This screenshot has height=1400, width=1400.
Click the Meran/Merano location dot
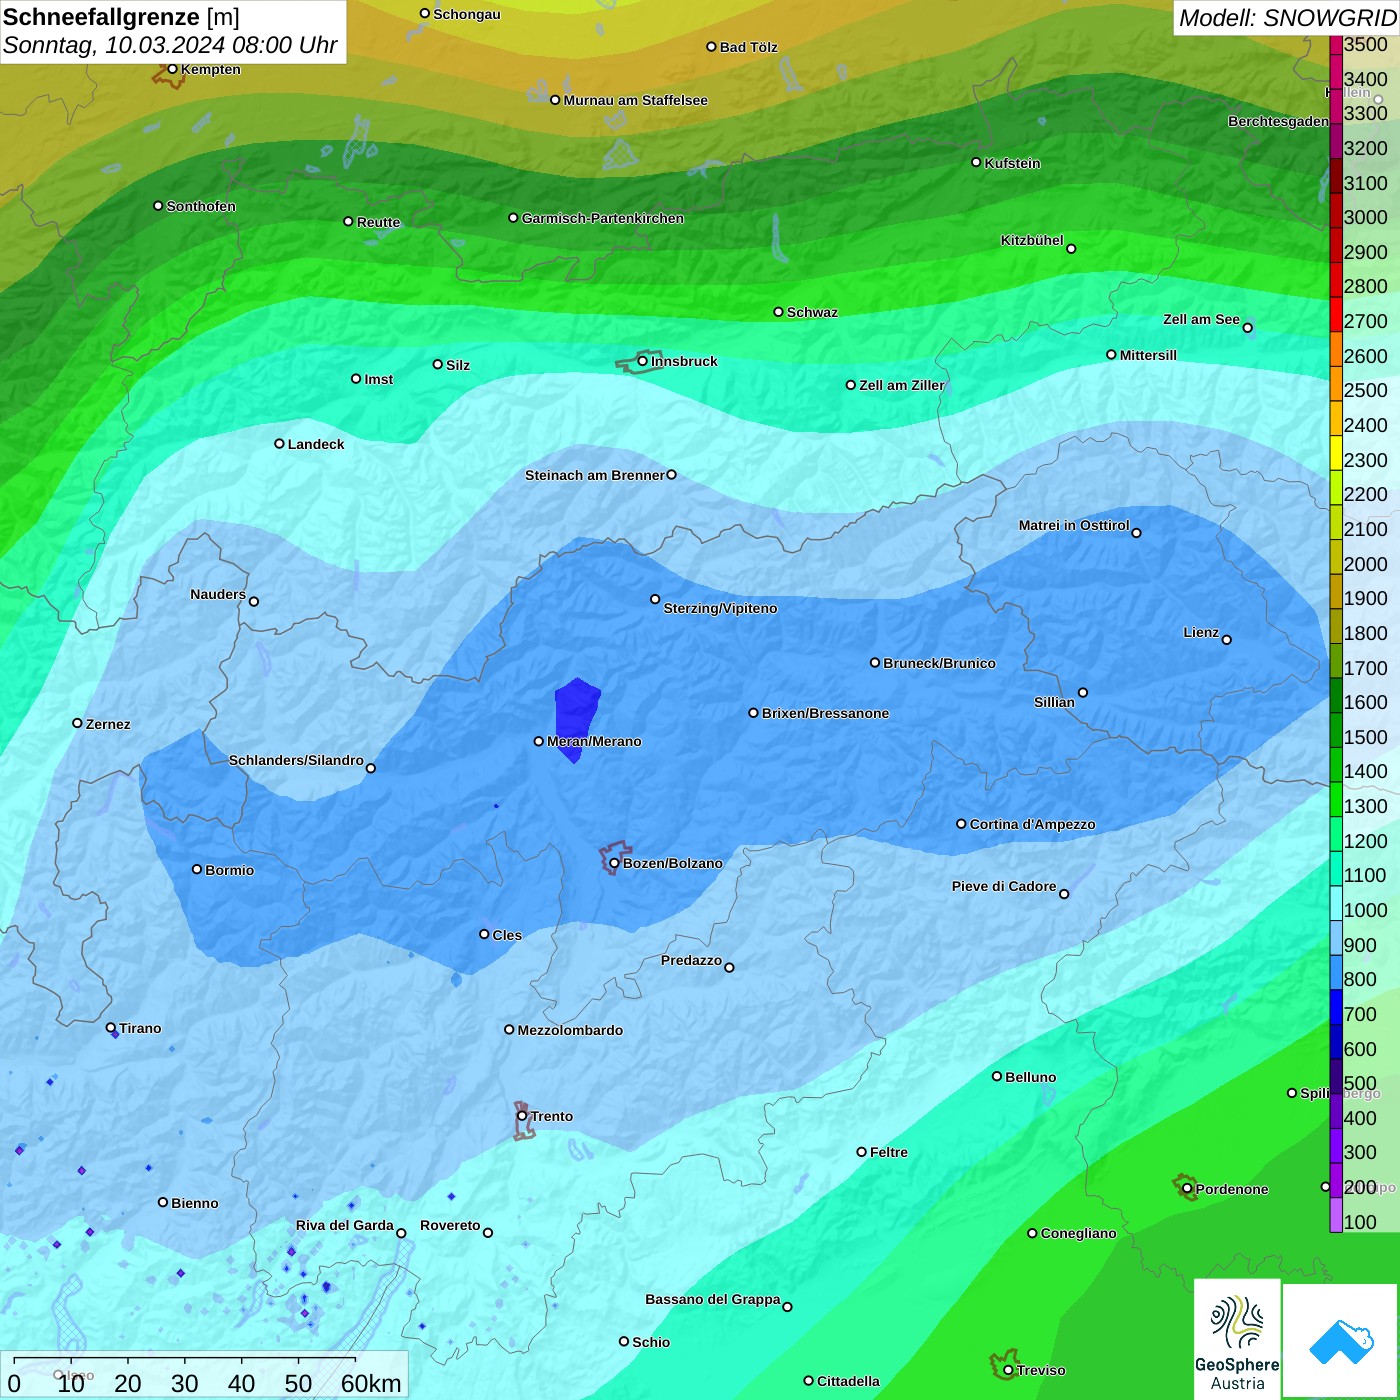click(539, 741)
